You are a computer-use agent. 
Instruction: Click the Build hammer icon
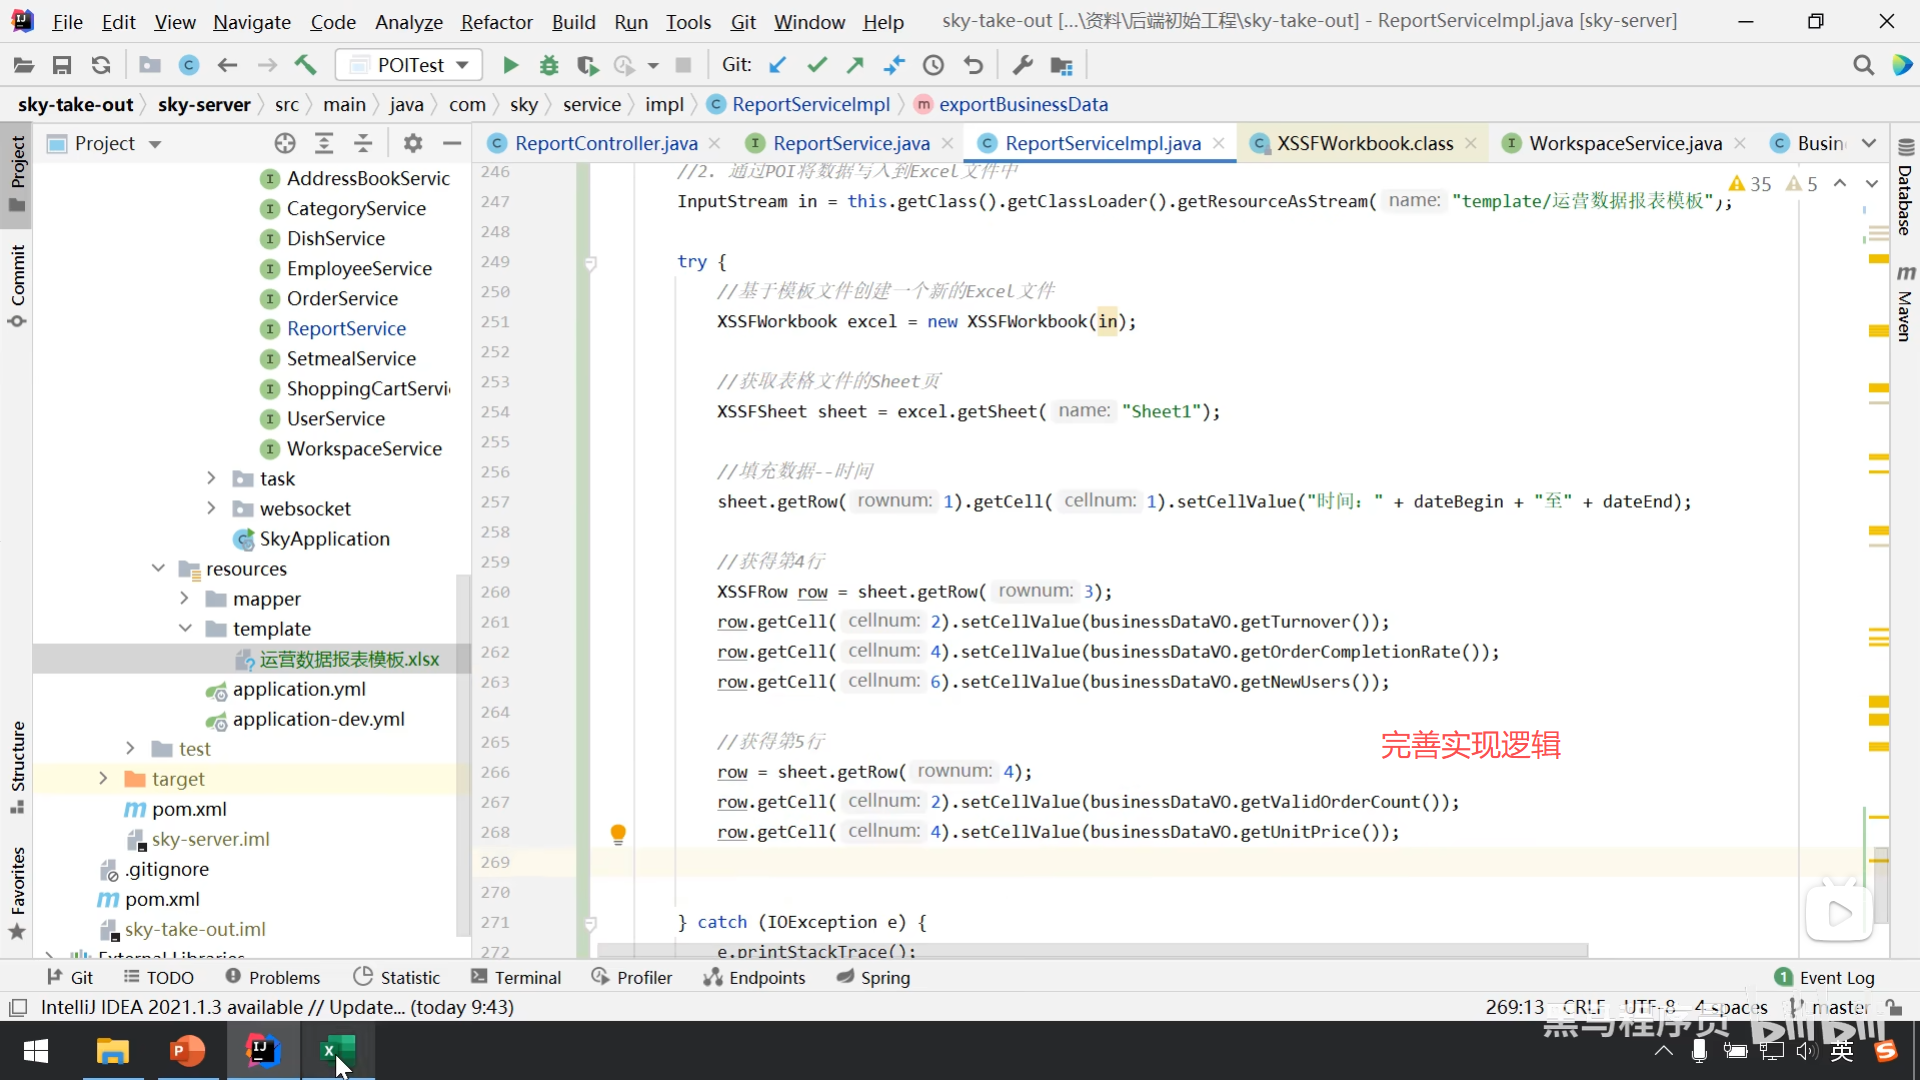305,66
